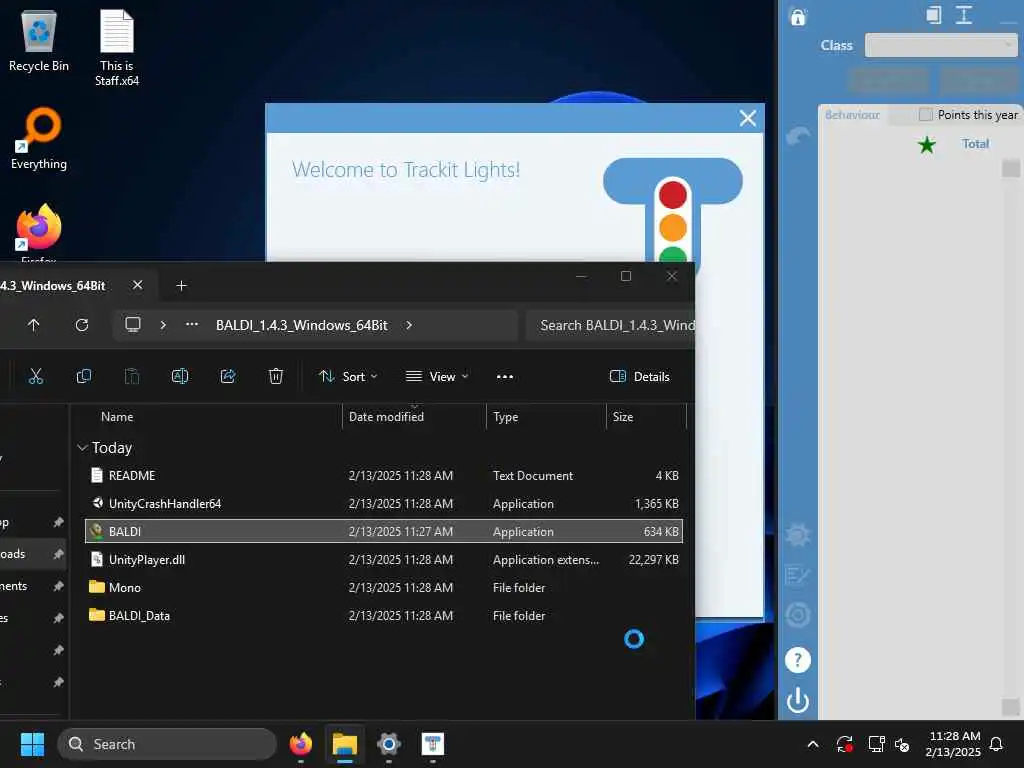Select the README text document
Image resolution: width=1024 pixels, height=768 pixels.
tap(384, 475)
